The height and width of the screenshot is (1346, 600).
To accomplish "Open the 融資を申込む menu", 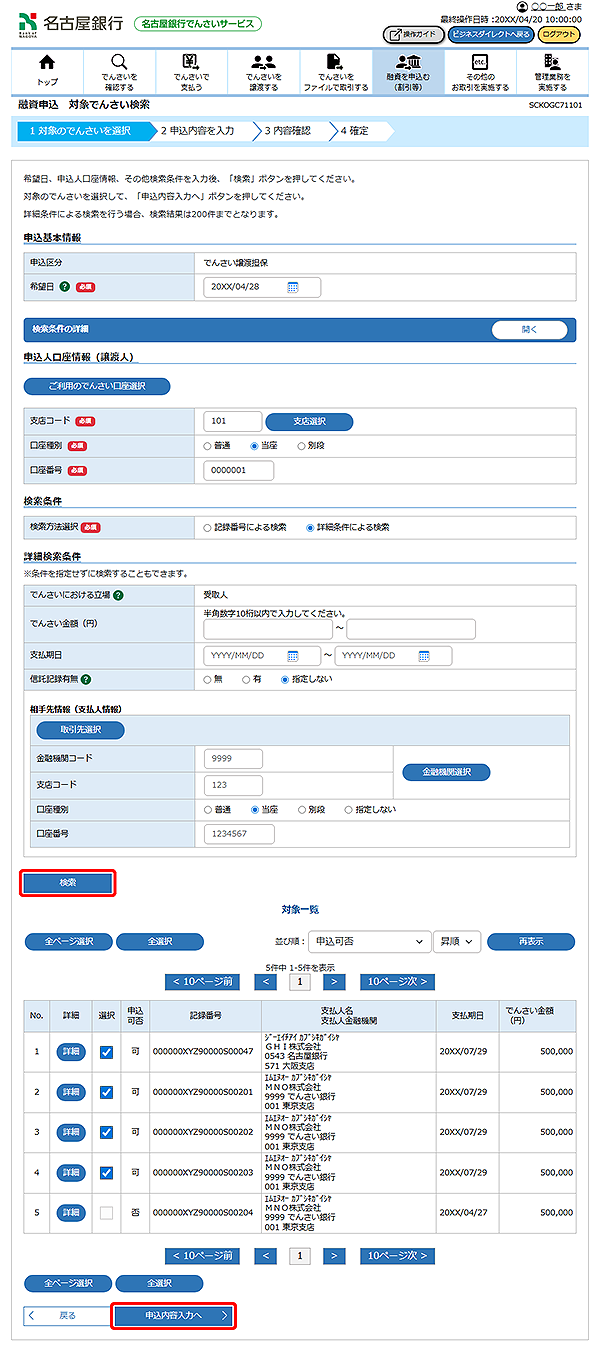I will tap(407, 70).
